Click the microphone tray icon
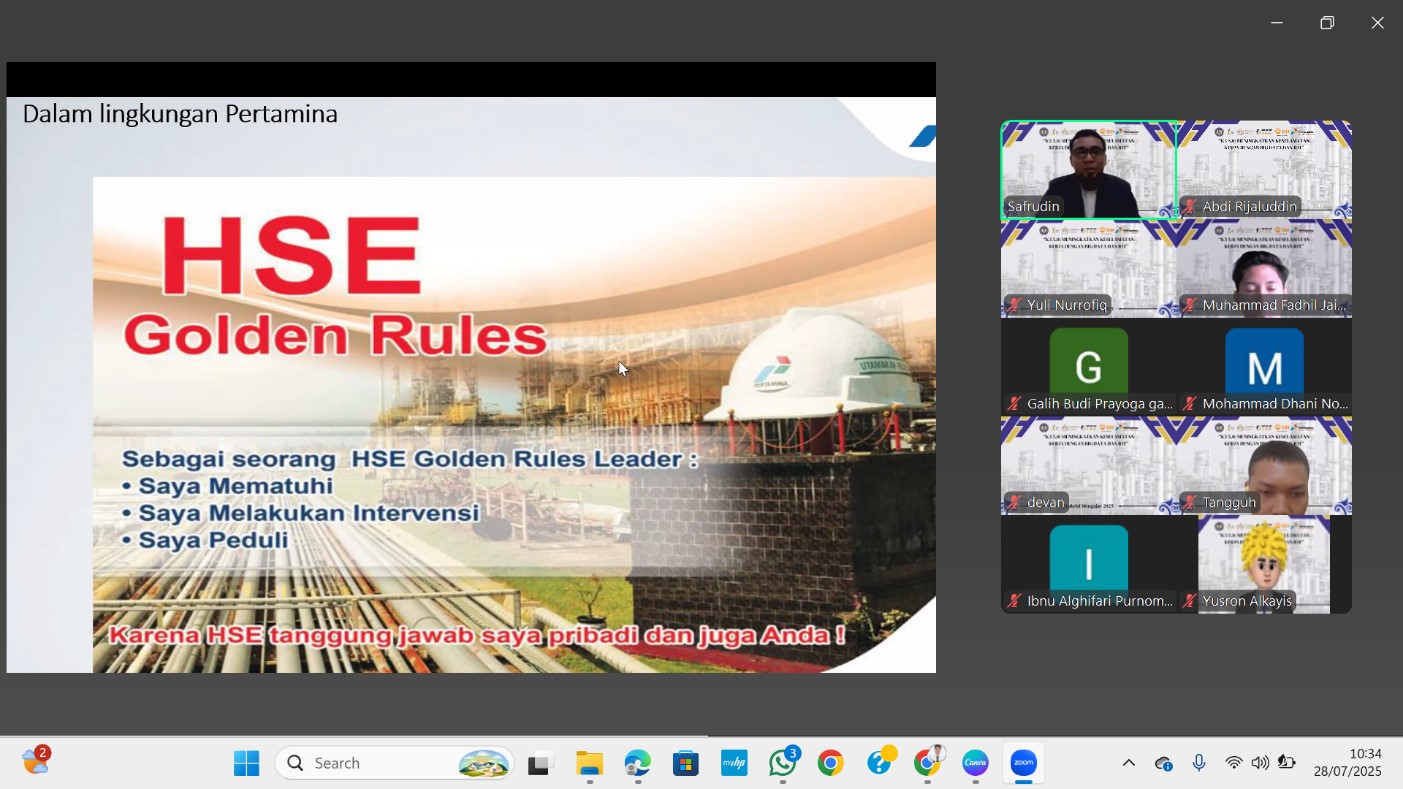Viewport: 1403px width, 789px height. 1199,763
